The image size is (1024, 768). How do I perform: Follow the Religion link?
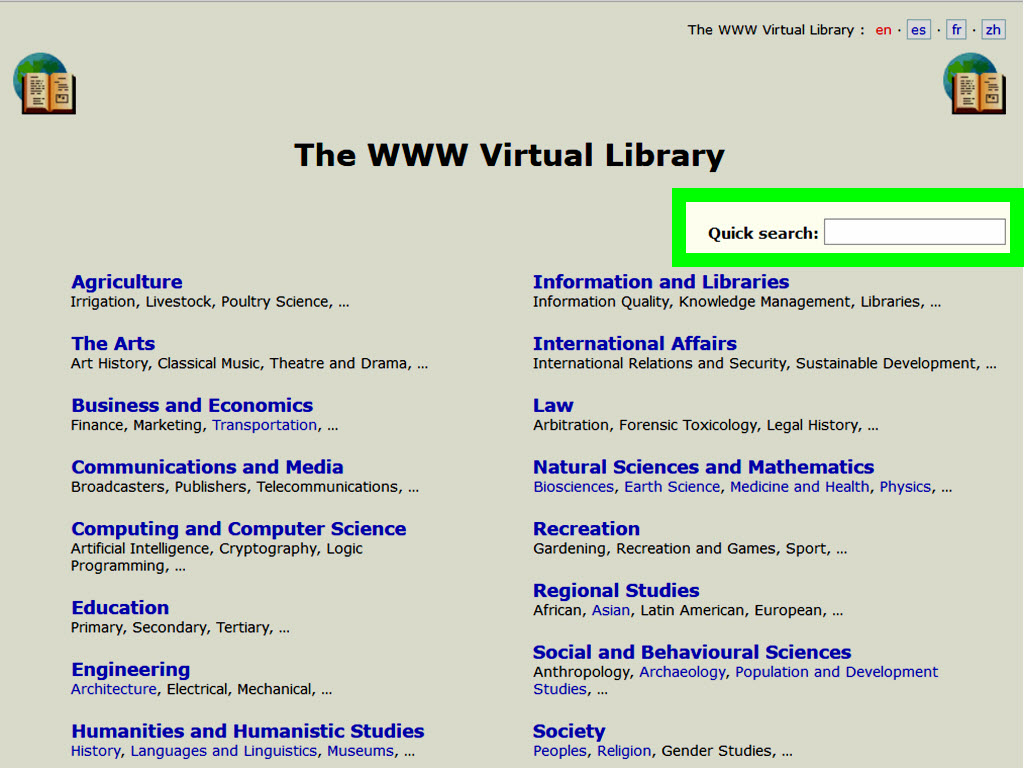pos(624,751)
